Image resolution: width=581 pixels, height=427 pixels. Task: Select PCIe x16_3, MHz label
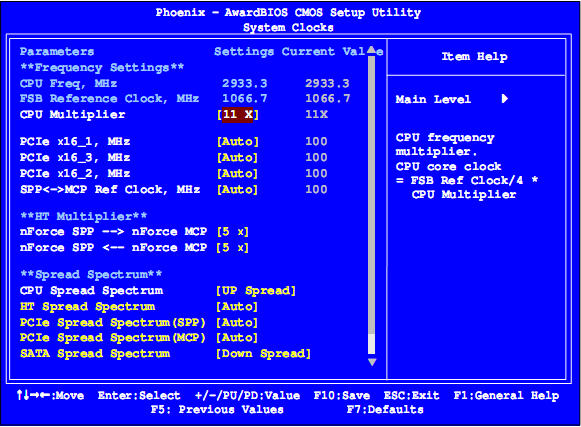point(75,158)
